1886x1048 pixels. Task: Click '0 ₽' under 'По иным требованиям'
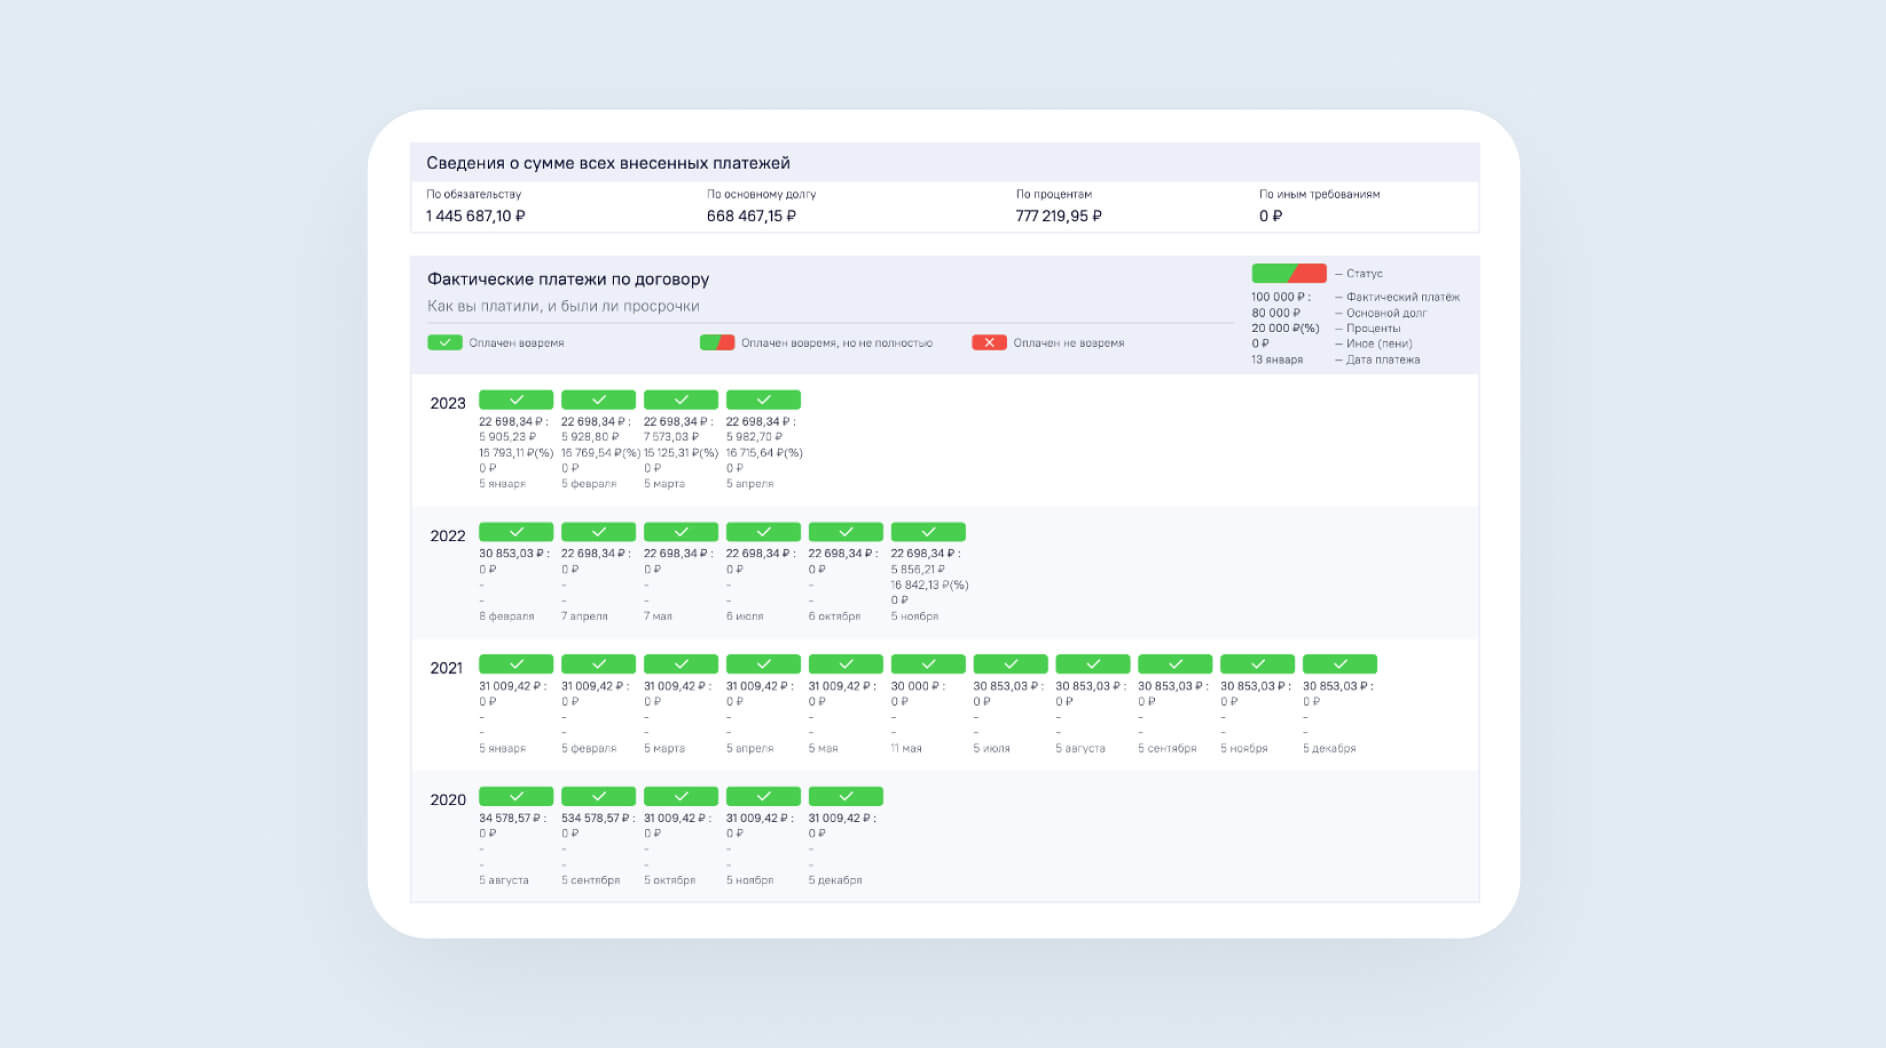pos(1271,216)
